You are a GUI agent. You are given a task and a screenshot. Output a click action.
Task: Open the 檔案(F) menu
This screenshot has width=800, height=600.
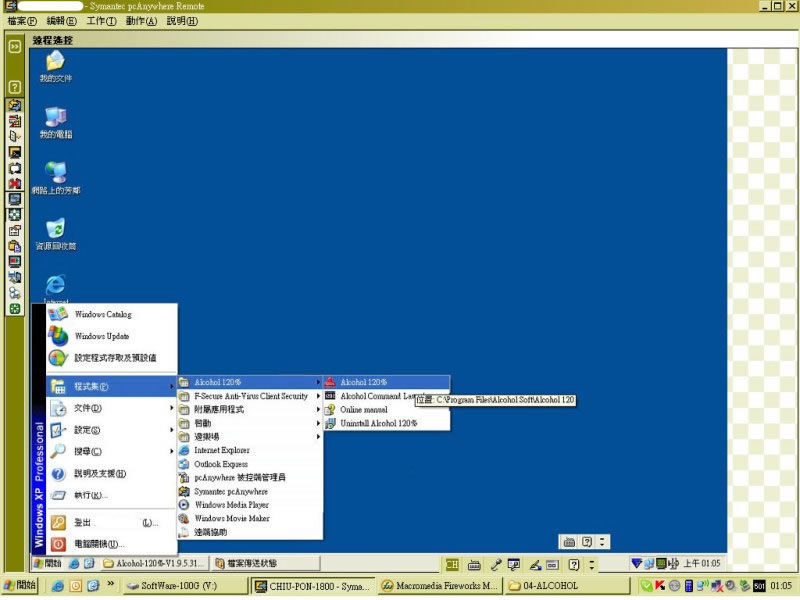click(x=22, y=21)
